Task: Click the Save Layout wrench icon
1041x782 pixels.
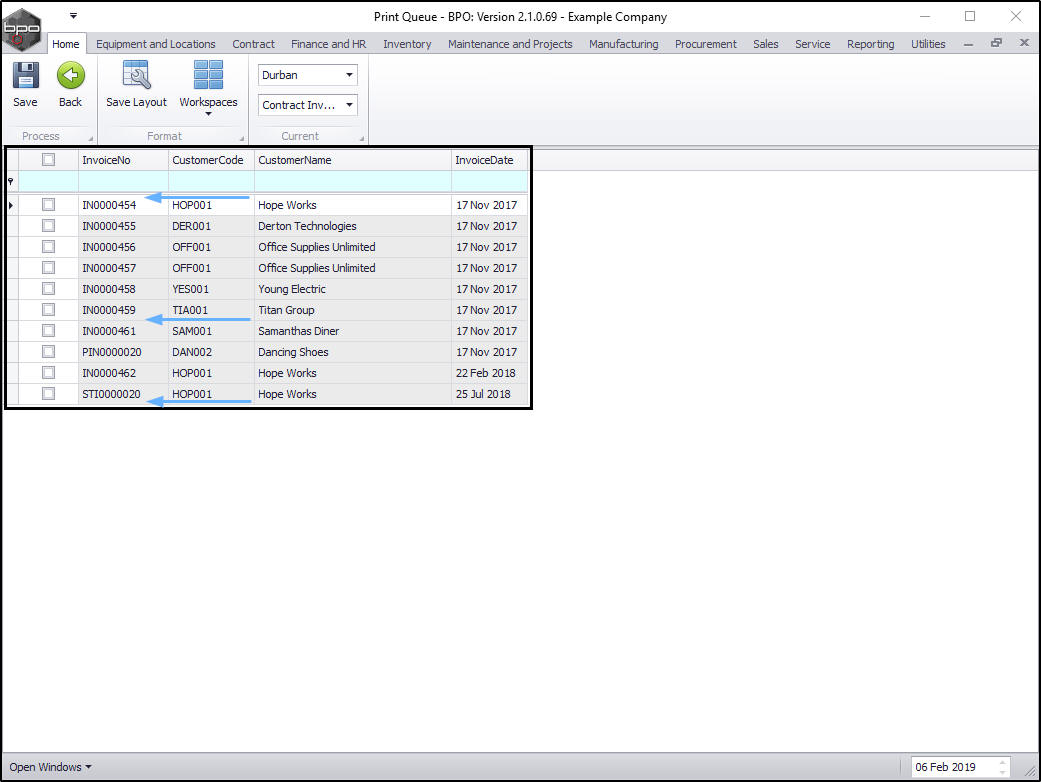Action: tap(136, 74)
